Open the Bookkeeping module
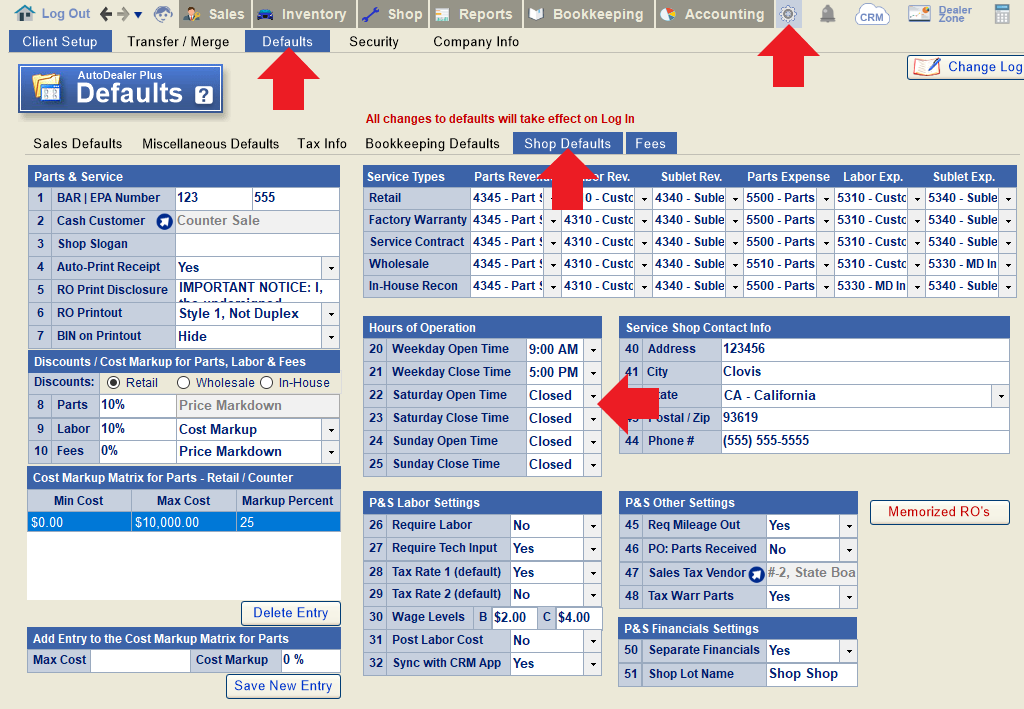 point(588,14)
